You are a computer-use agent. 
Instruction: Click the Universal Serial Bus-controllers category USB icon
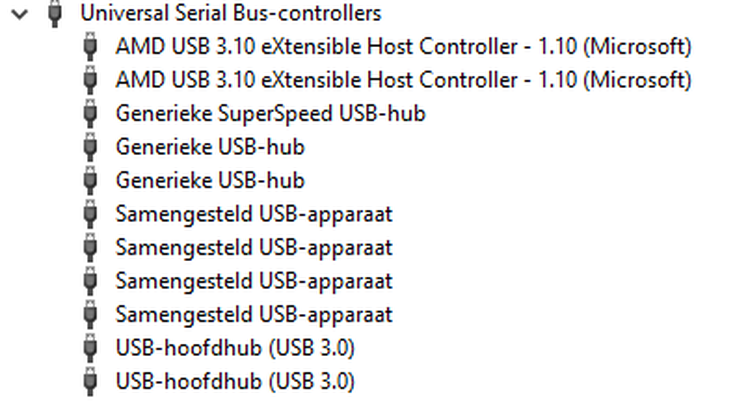pos(55,13)
